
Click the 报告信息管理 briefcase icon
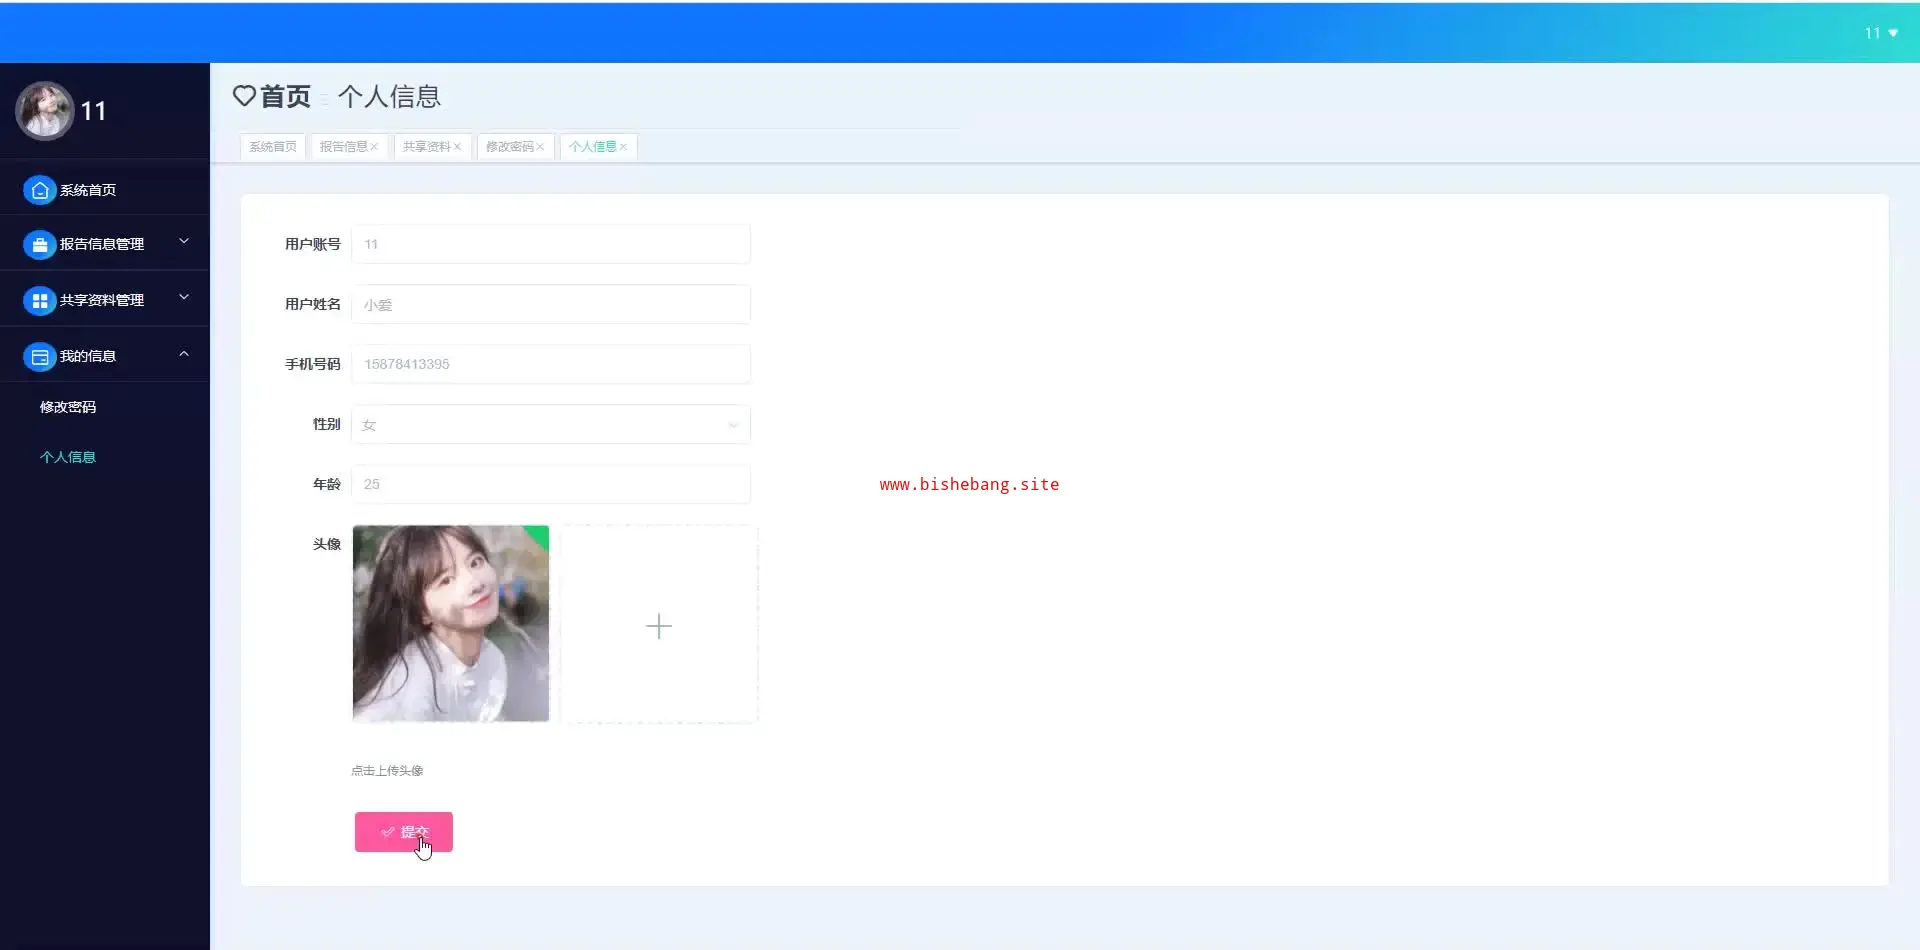tap(39, 244)
